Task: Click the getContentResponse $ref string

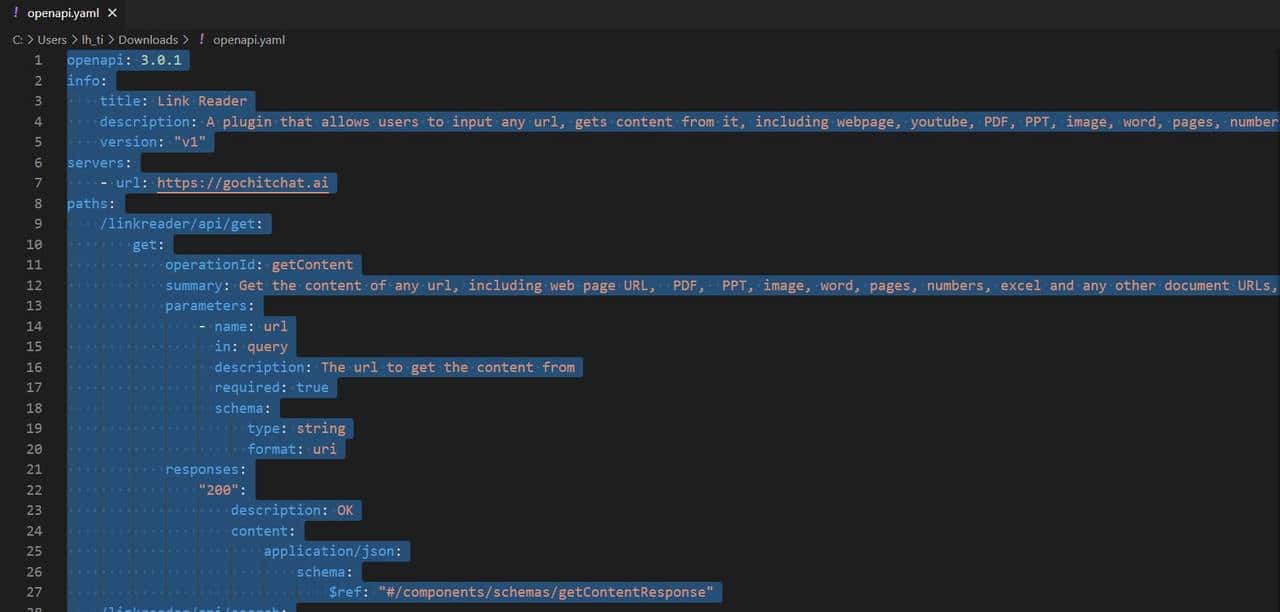Action: [x=545, y=593]
